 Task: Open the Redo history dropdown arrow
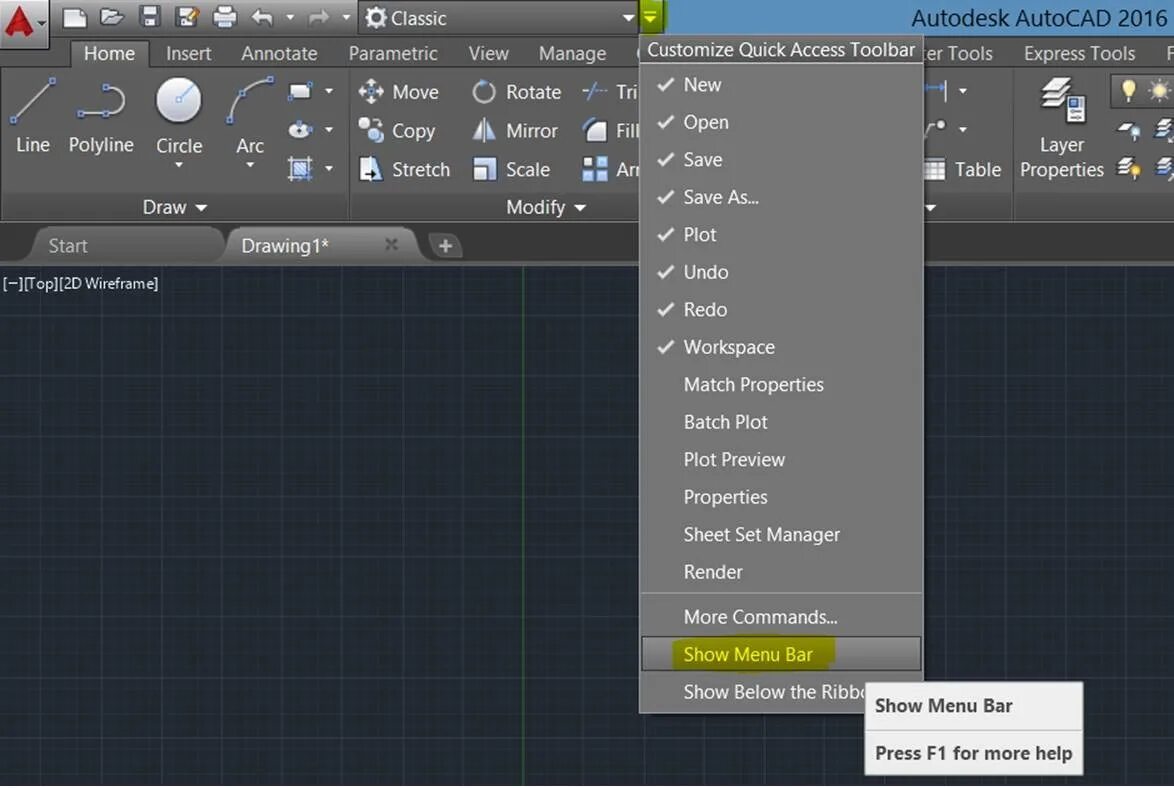point(346,17)
